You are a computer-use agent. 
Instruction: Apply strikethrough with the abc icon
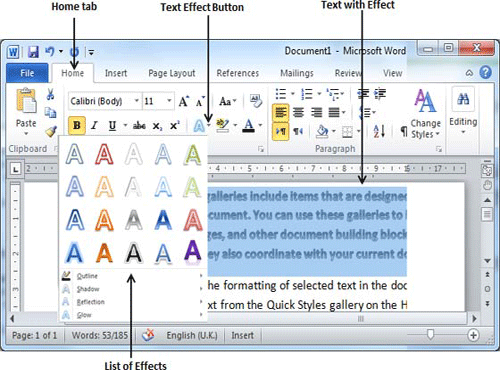(139, 126)
